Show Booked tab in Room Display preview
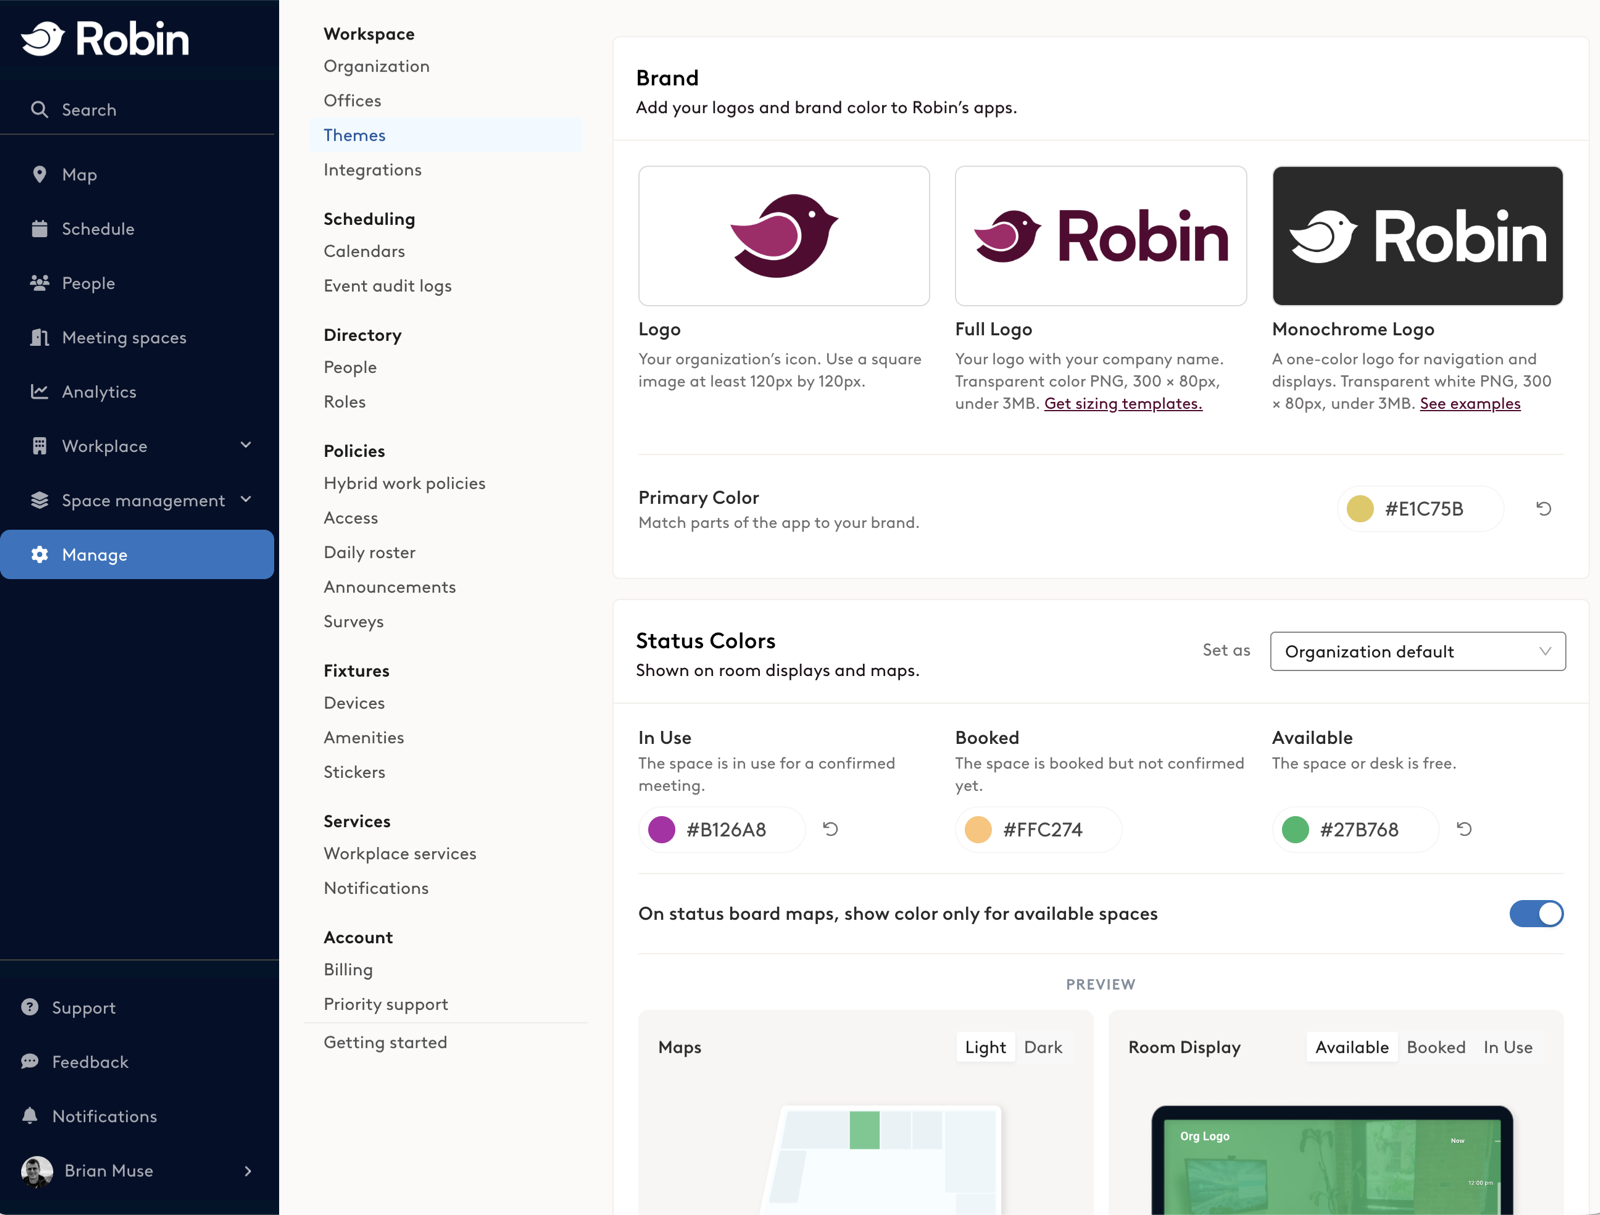The image size is (1600, 1215). click(1436, 1047)
